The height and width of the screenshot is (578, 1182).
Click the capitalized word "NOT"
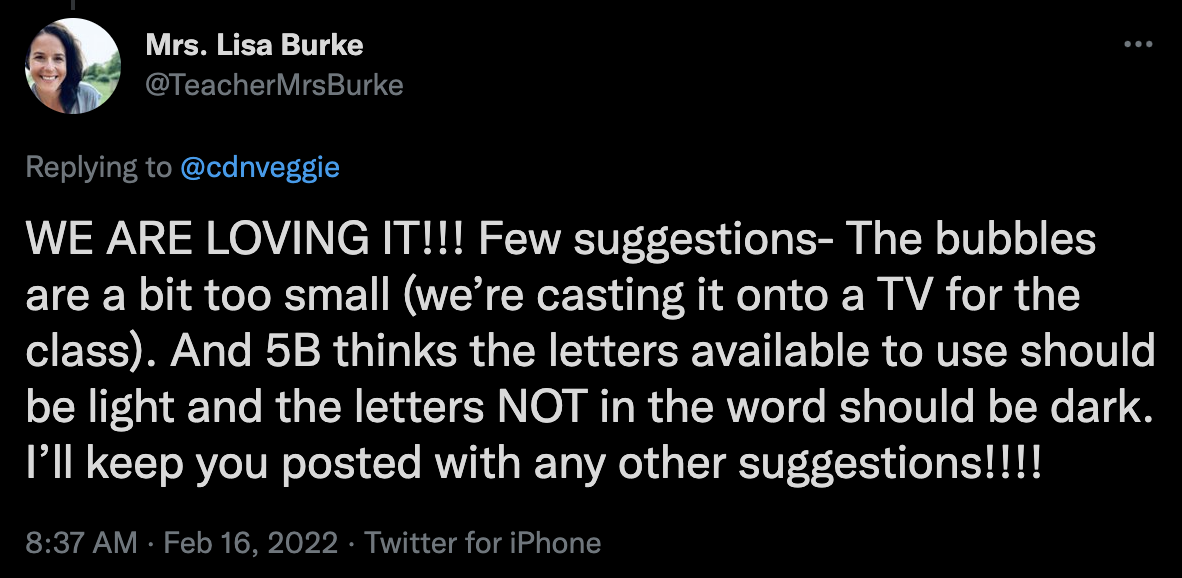click(548, 407)
